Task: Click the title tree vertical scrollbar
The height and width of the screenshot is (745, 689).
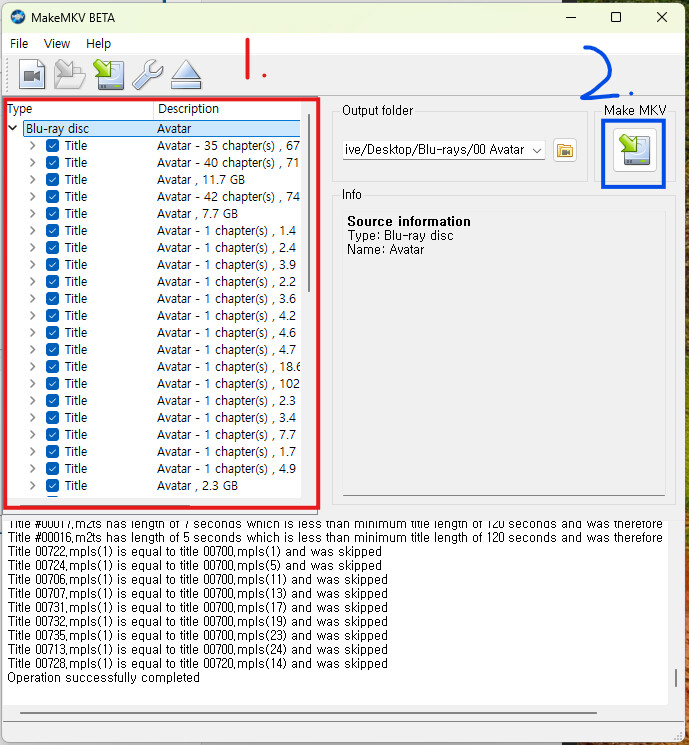Action: point(309,203)
